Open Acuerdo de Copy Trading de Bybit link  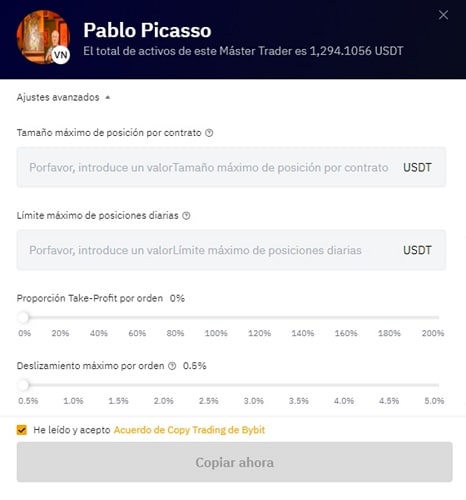tap(189, 430)
